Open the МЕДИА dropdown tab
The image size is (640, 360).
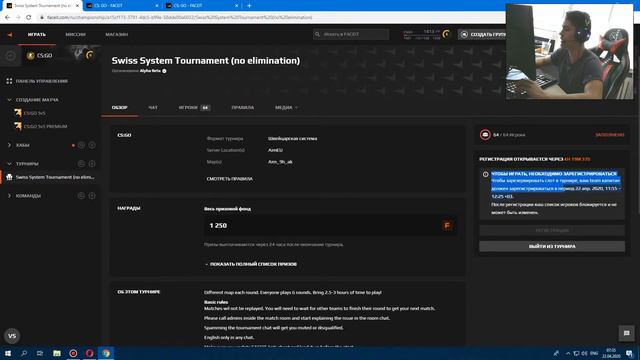pyautogui.click(x=286, y=108)
